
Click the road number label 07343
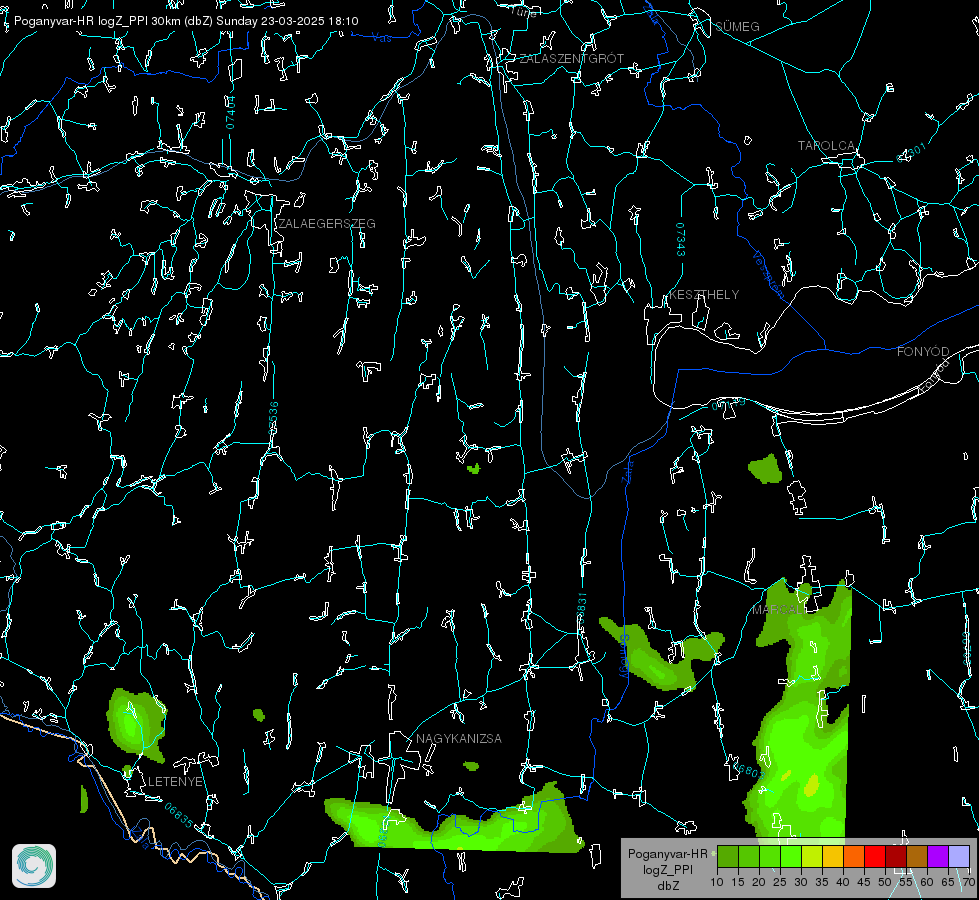pyautogui.click(x=681, y=240)
